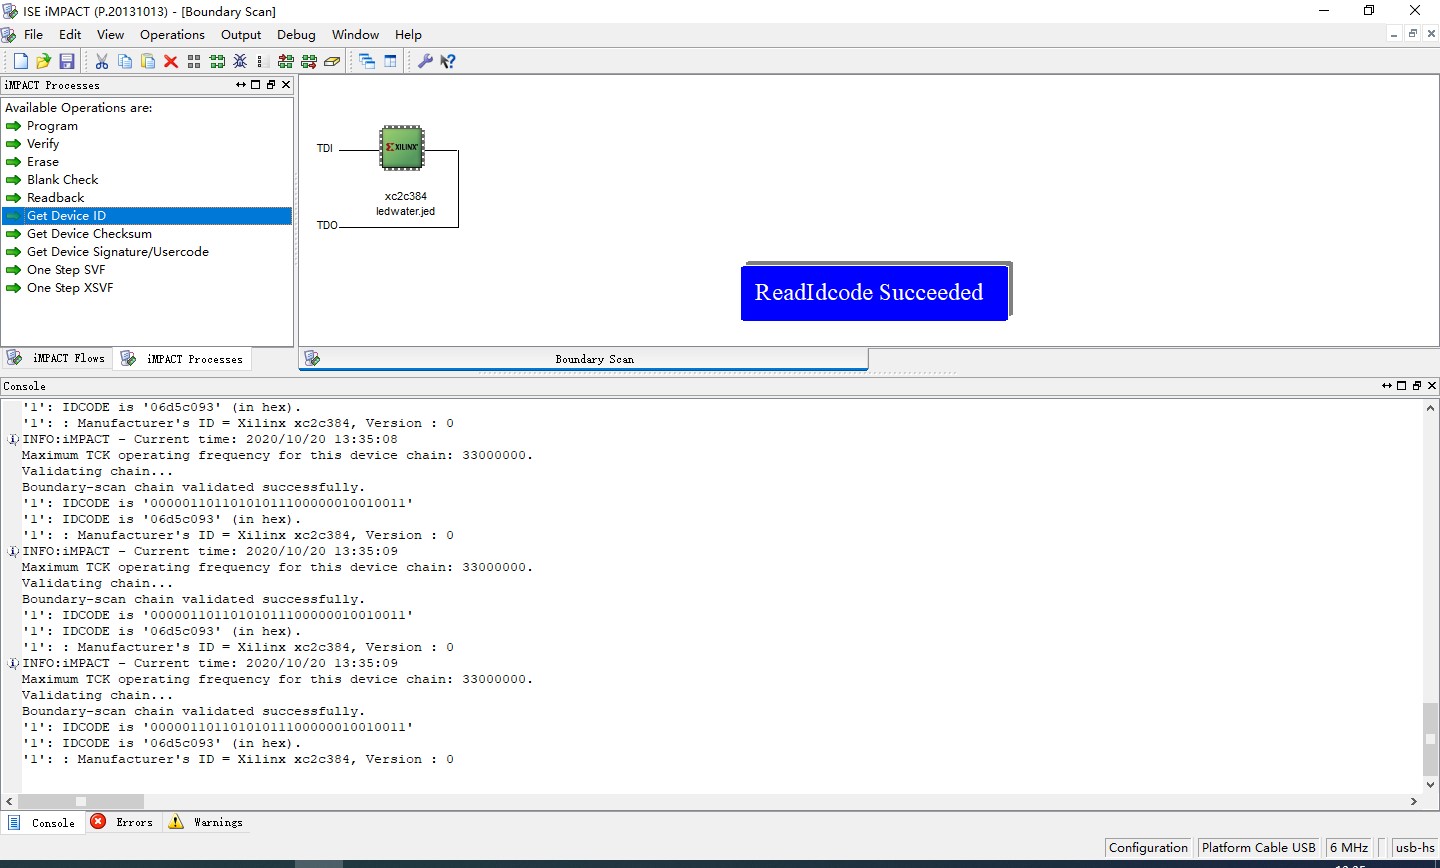Switch to the Errors tab
1440x868 pixels.
(123, 822)
